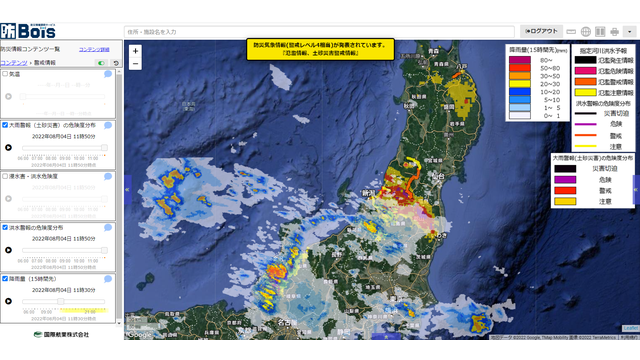Click the 氾濫発生情報 black legend swatch
The width and height of the screenshot is (640, 360).
pos(585,60)
